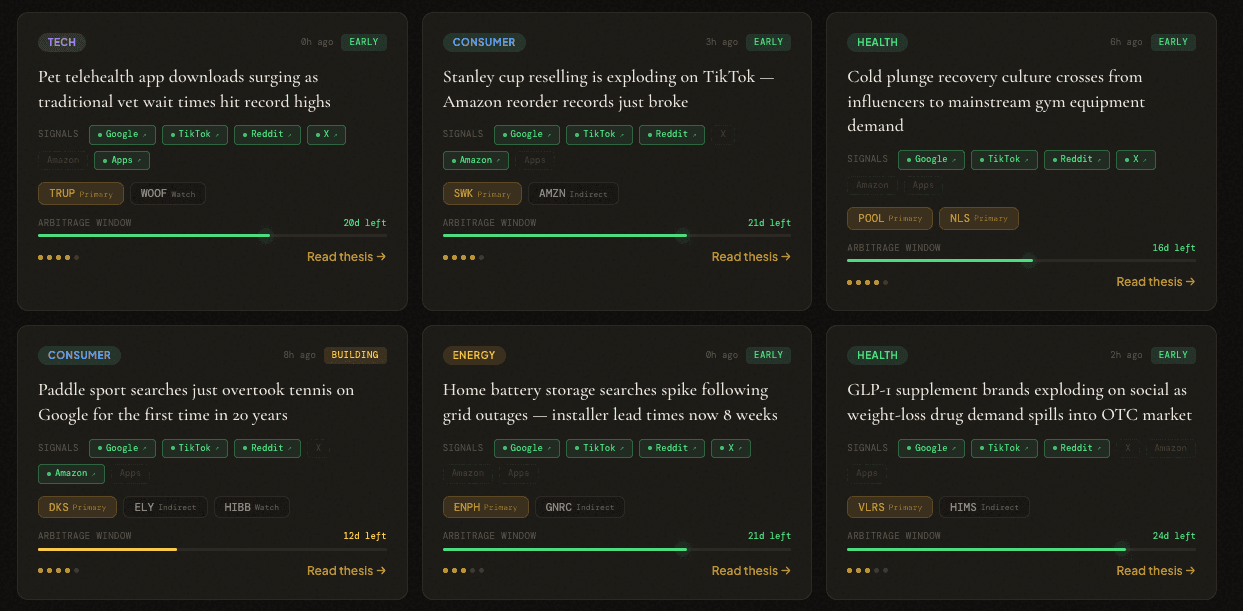Open X signal on pet telehealth card
The height and width of the screenshot is (611, 1243).
click(326, 134)
